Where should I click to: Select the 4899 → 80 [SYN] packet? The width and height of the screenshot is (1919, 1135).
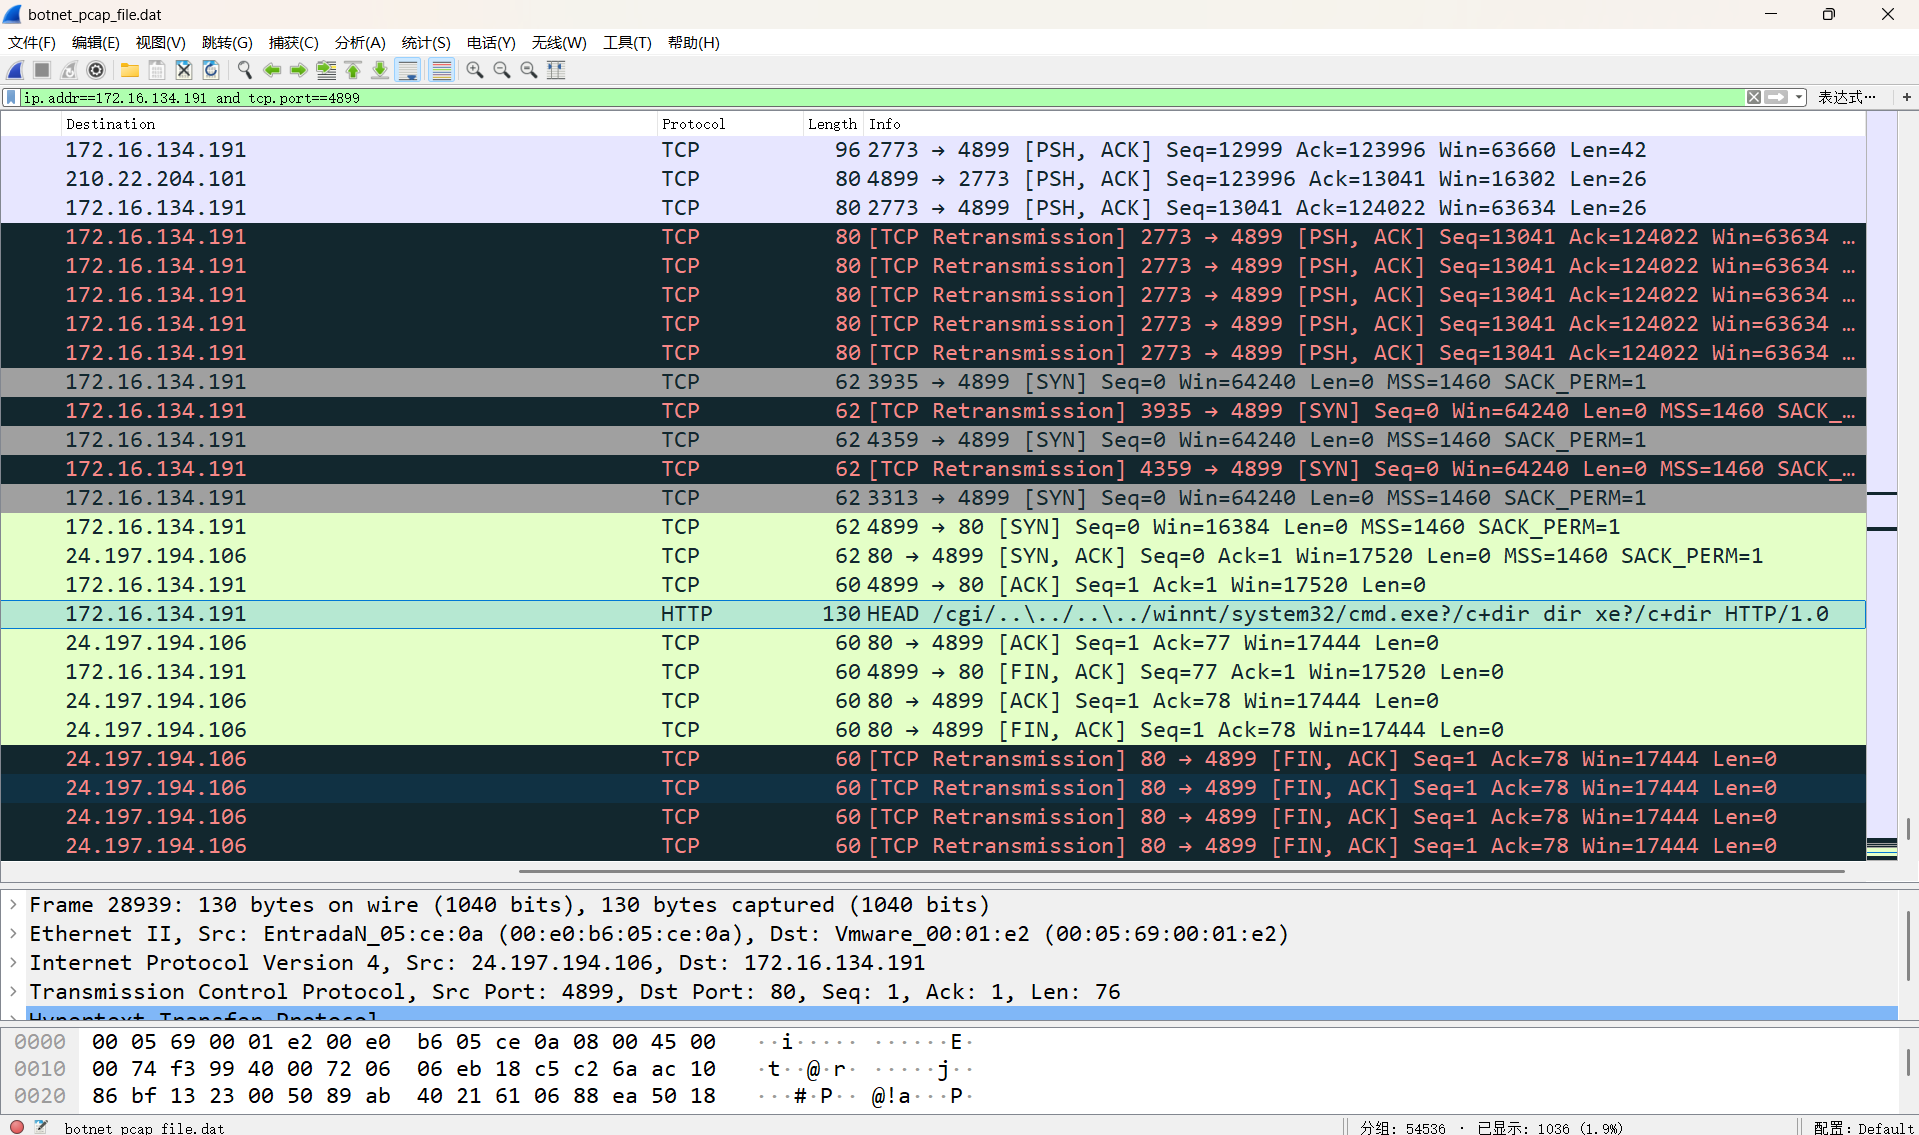tap(933, 527)
